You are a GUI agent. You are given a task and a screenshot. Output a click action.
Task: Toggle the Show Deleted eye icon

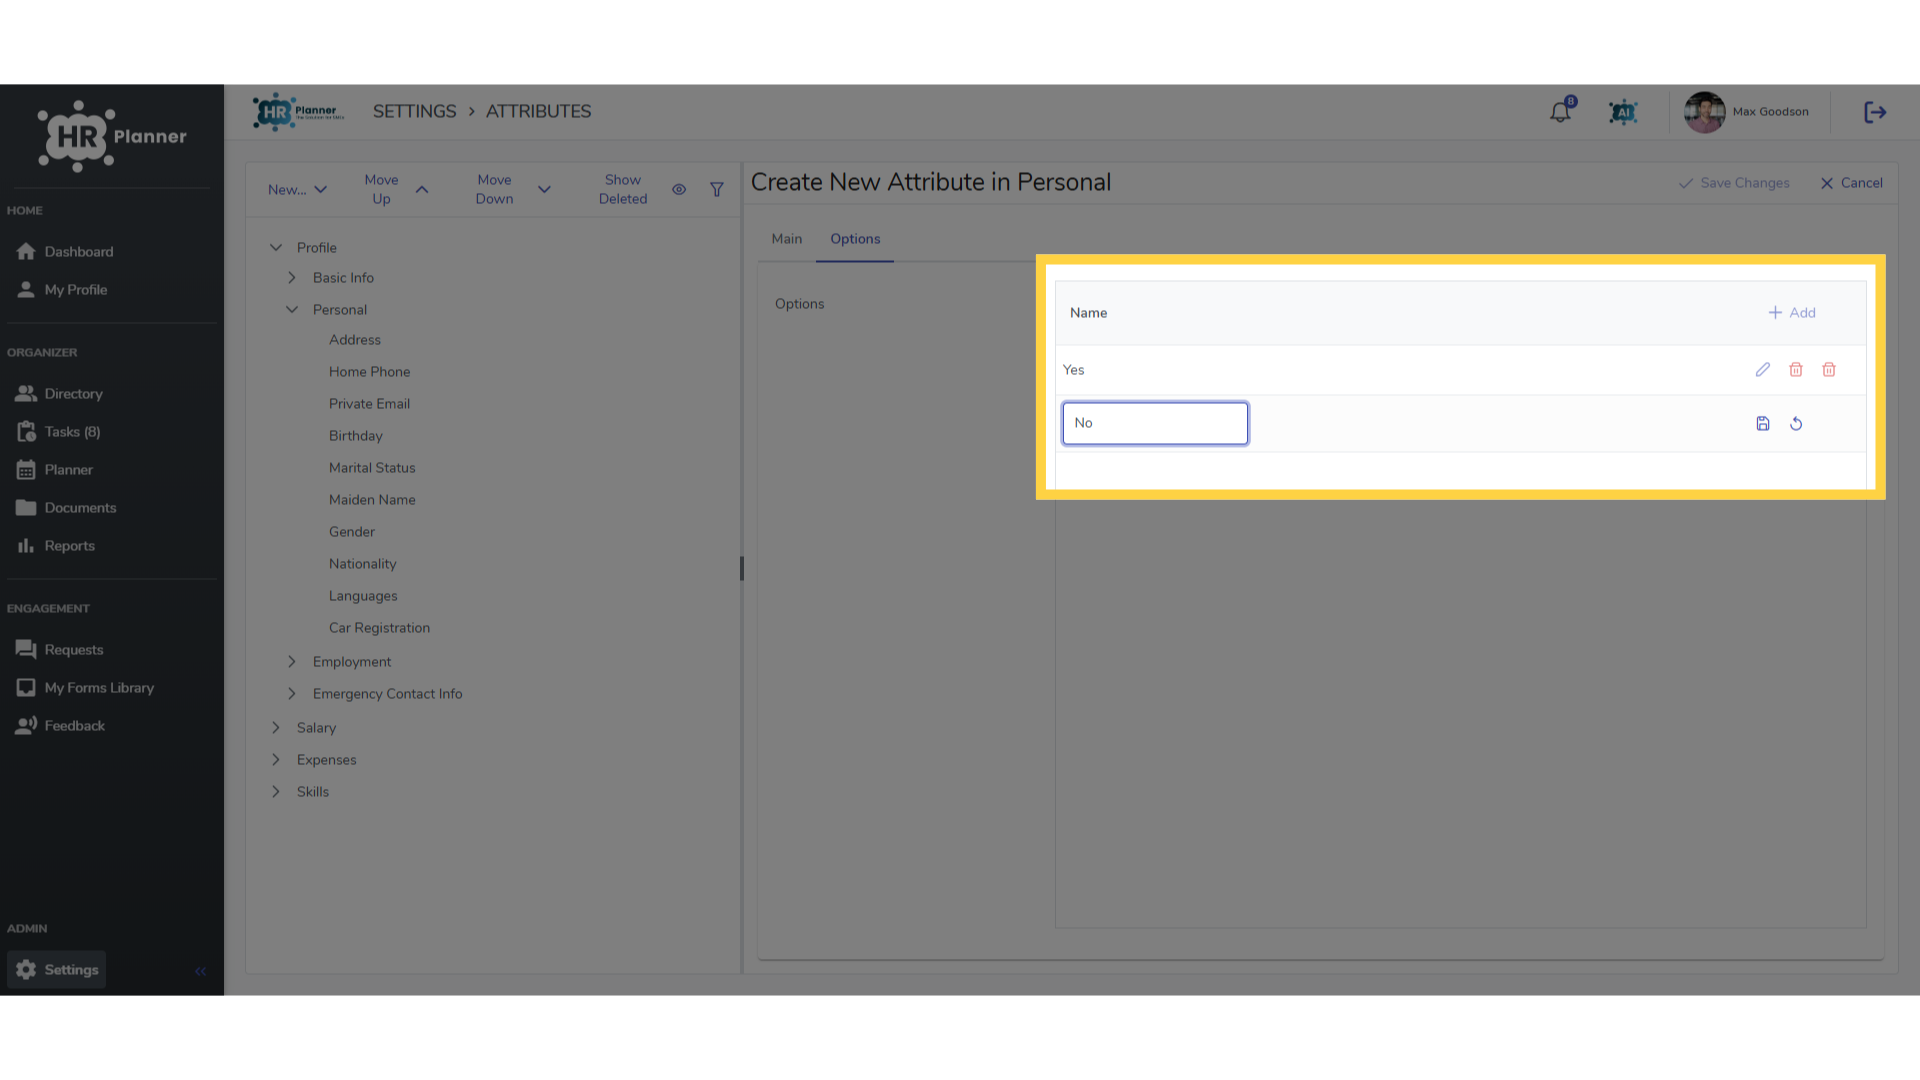679,189
